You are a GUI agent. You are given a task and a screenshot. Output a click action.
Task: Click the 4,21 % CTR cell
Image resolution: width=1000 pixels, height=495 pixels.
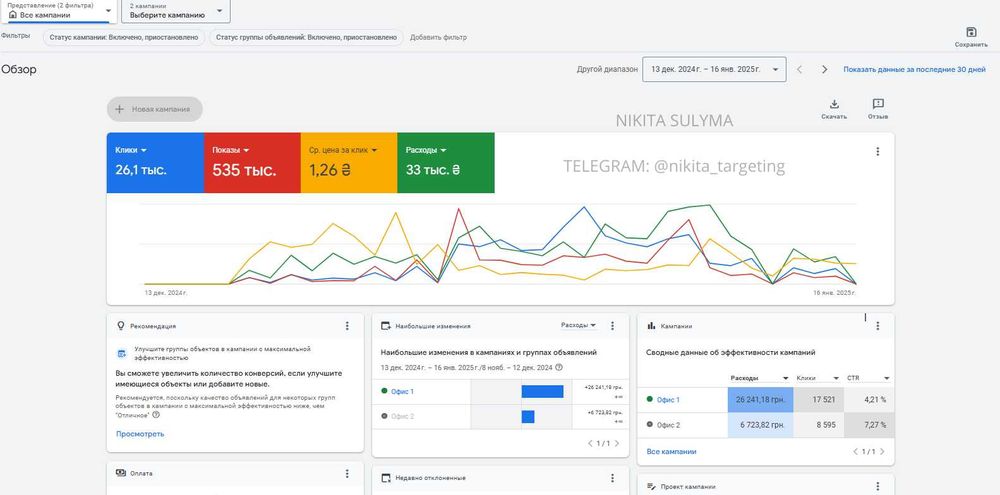(869, 400)
